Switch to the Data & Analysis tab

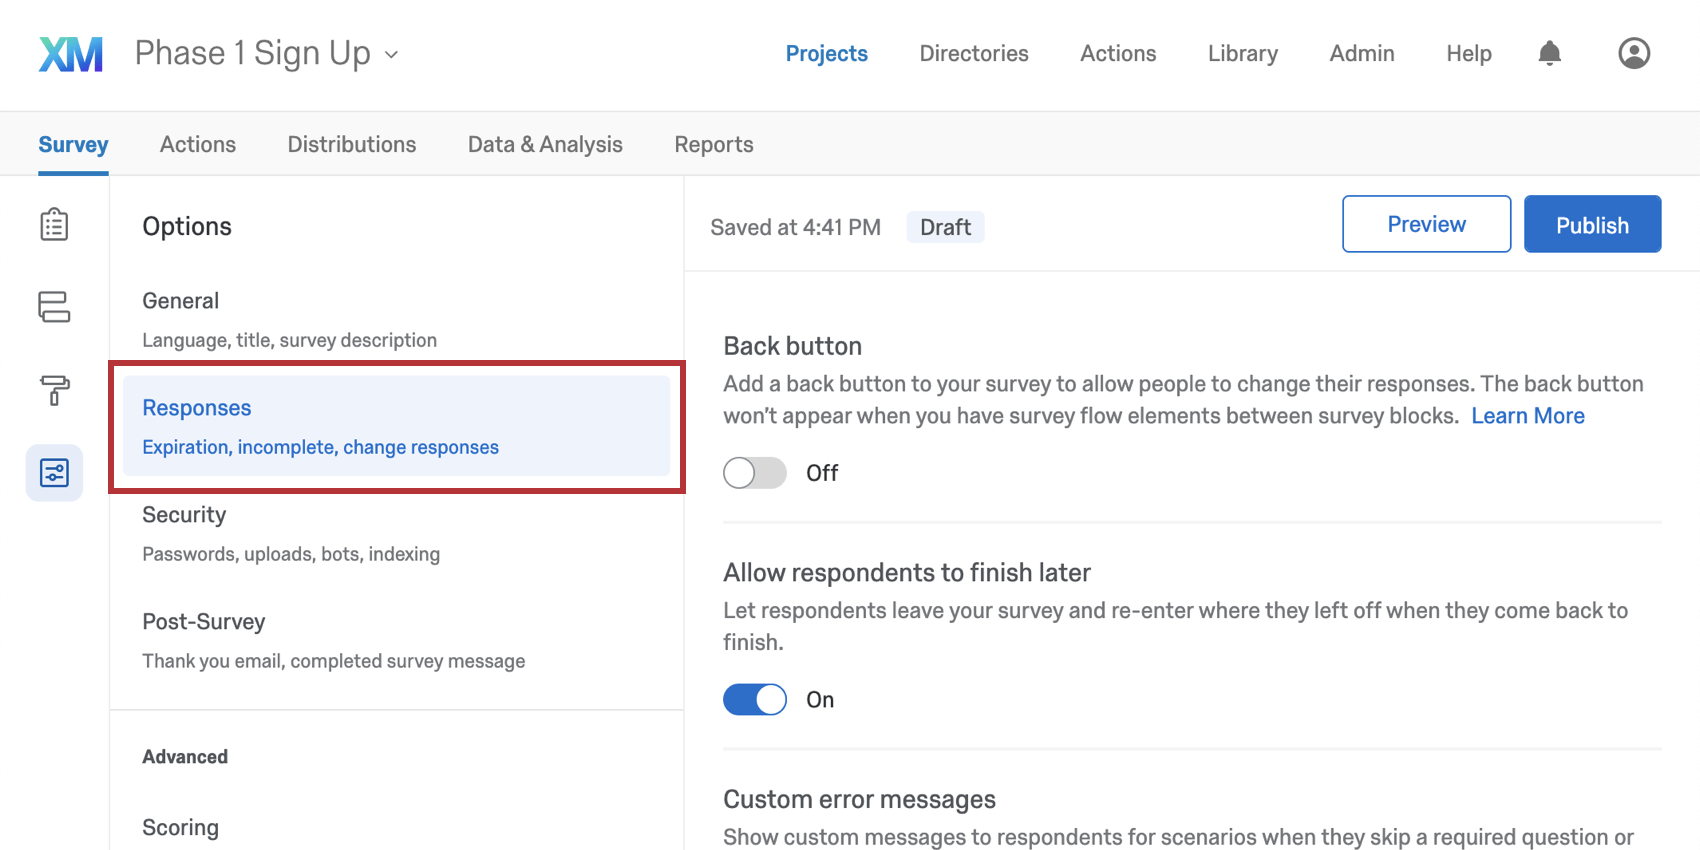pyautogui.click(x=545, y=144)
